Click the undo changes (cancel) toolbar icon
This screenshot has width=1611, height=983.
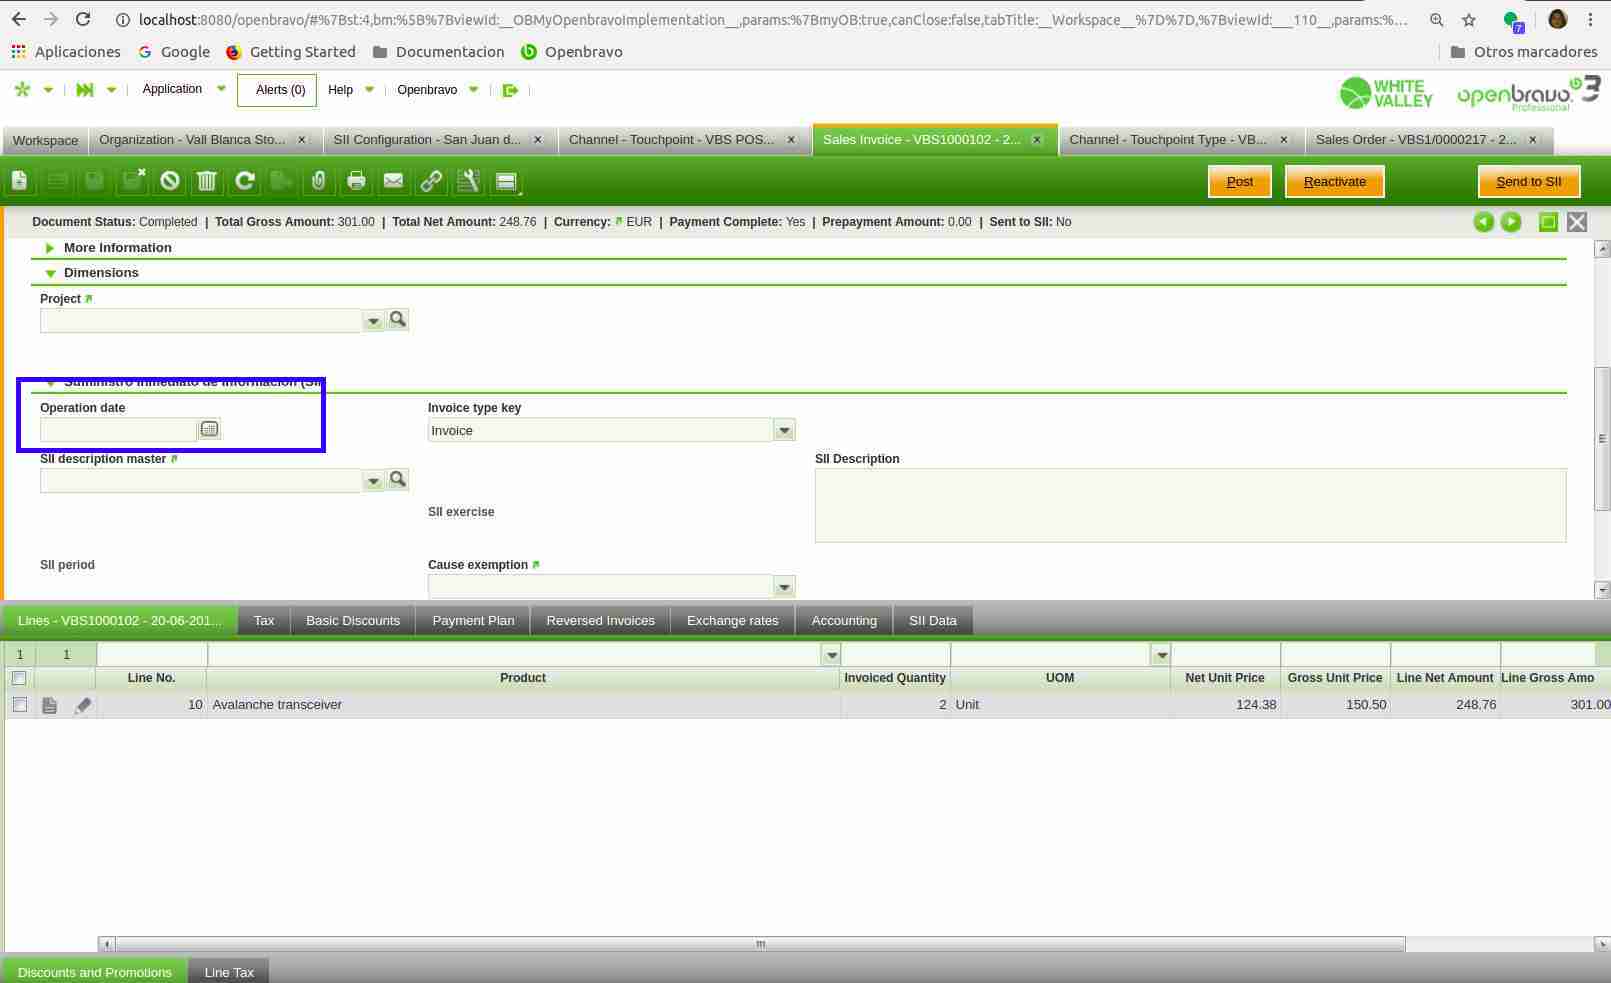tap(170, 181)
